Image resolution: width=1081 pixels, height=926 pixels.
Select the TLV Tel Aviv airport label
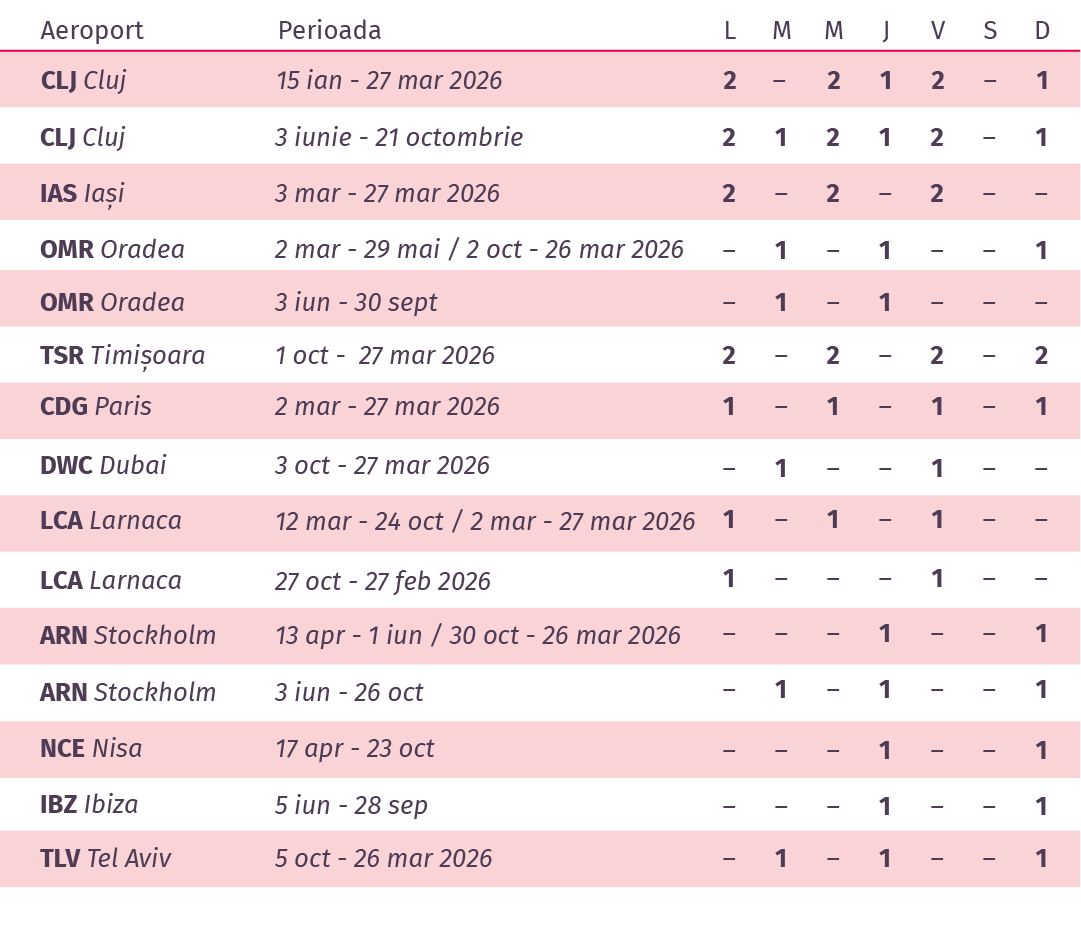[105, 858]
